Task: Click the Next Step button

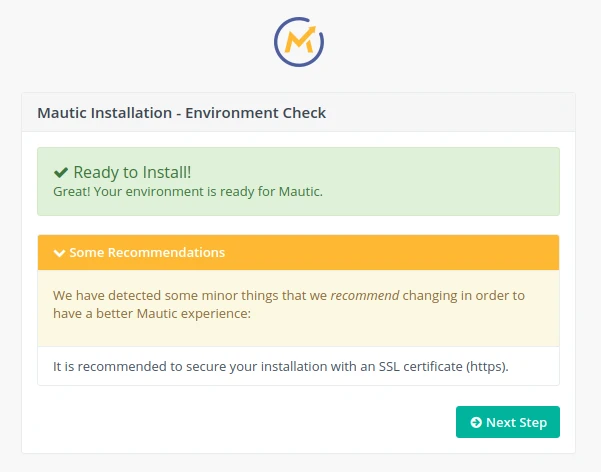Action: [x=507, y=422]
